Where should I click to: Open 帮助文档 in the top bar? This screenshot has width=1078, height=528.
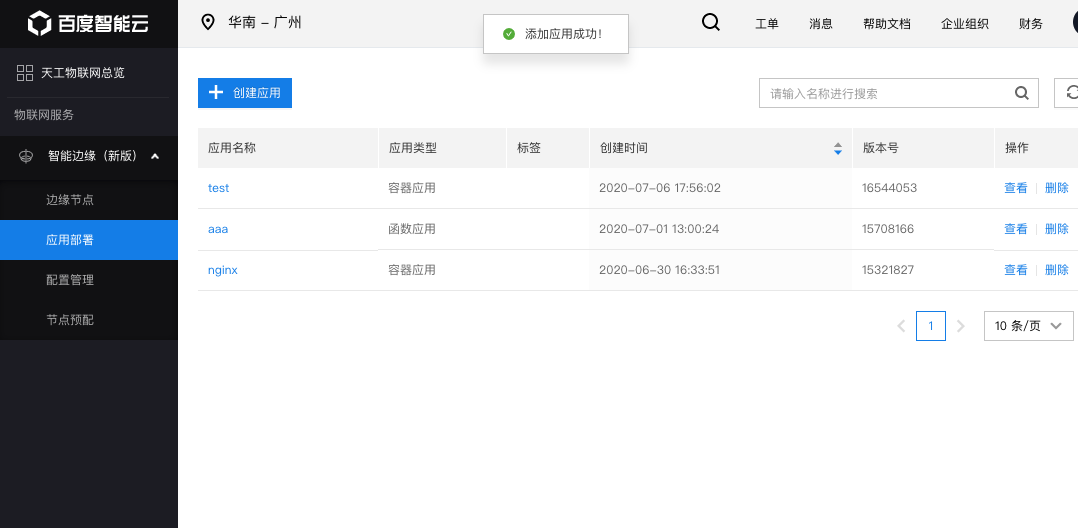887,24
